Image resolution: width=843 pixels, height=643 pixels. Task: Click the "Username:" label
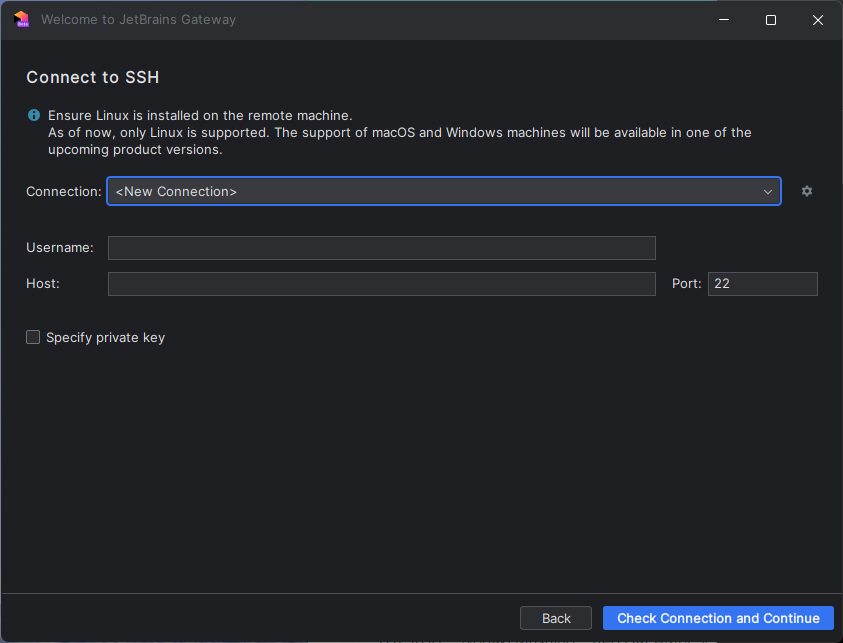(x=60, y=247)
